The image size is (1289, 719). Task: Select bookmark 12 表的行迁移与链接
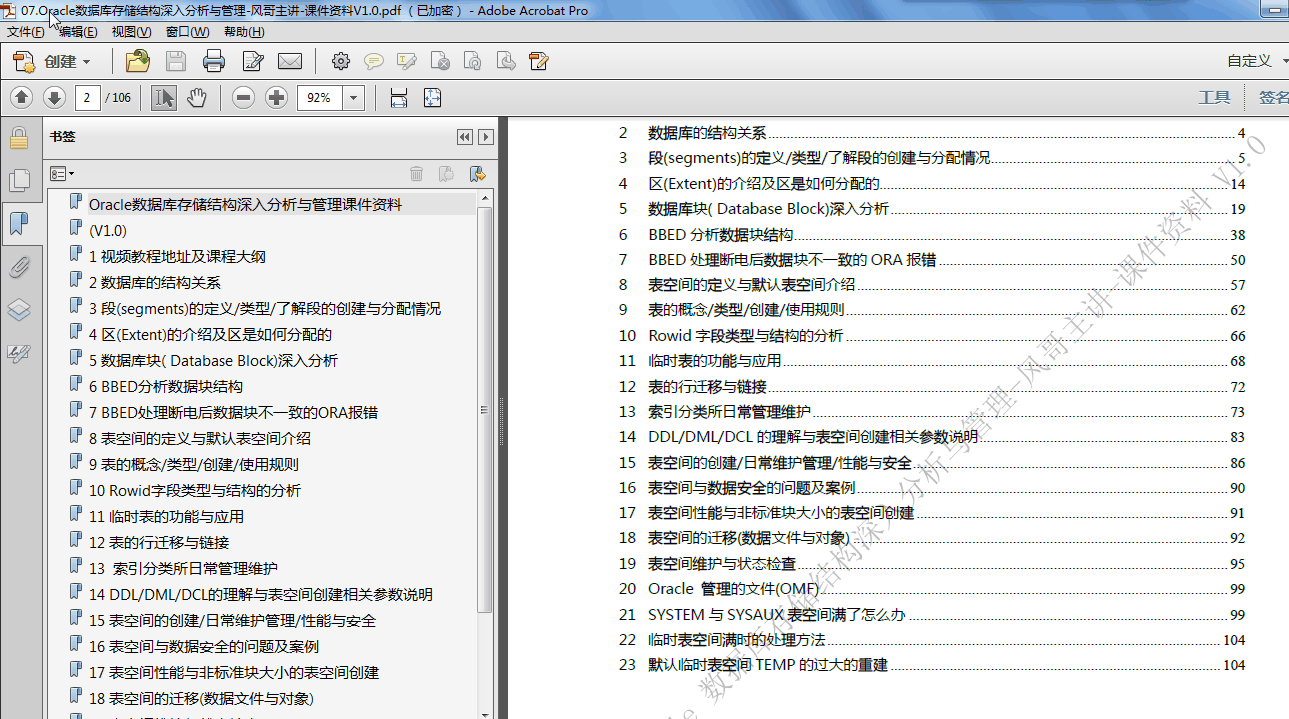(158, 542)
